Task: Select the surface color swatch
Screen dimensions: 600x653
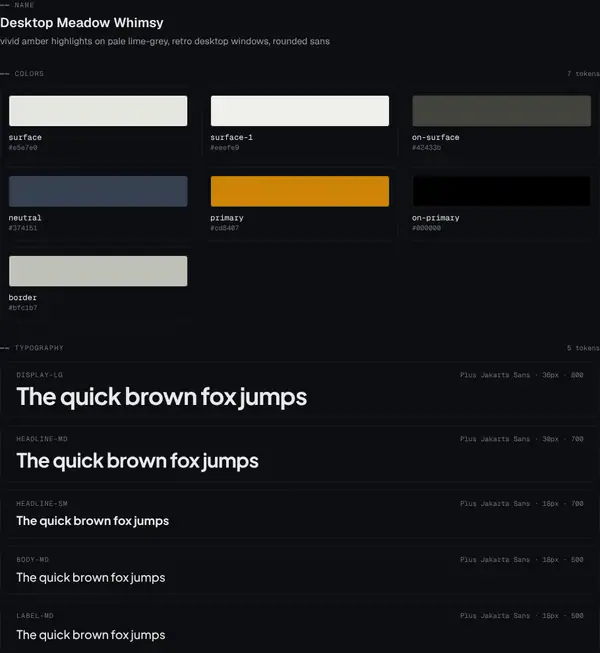Action: (x=98, y=111)
